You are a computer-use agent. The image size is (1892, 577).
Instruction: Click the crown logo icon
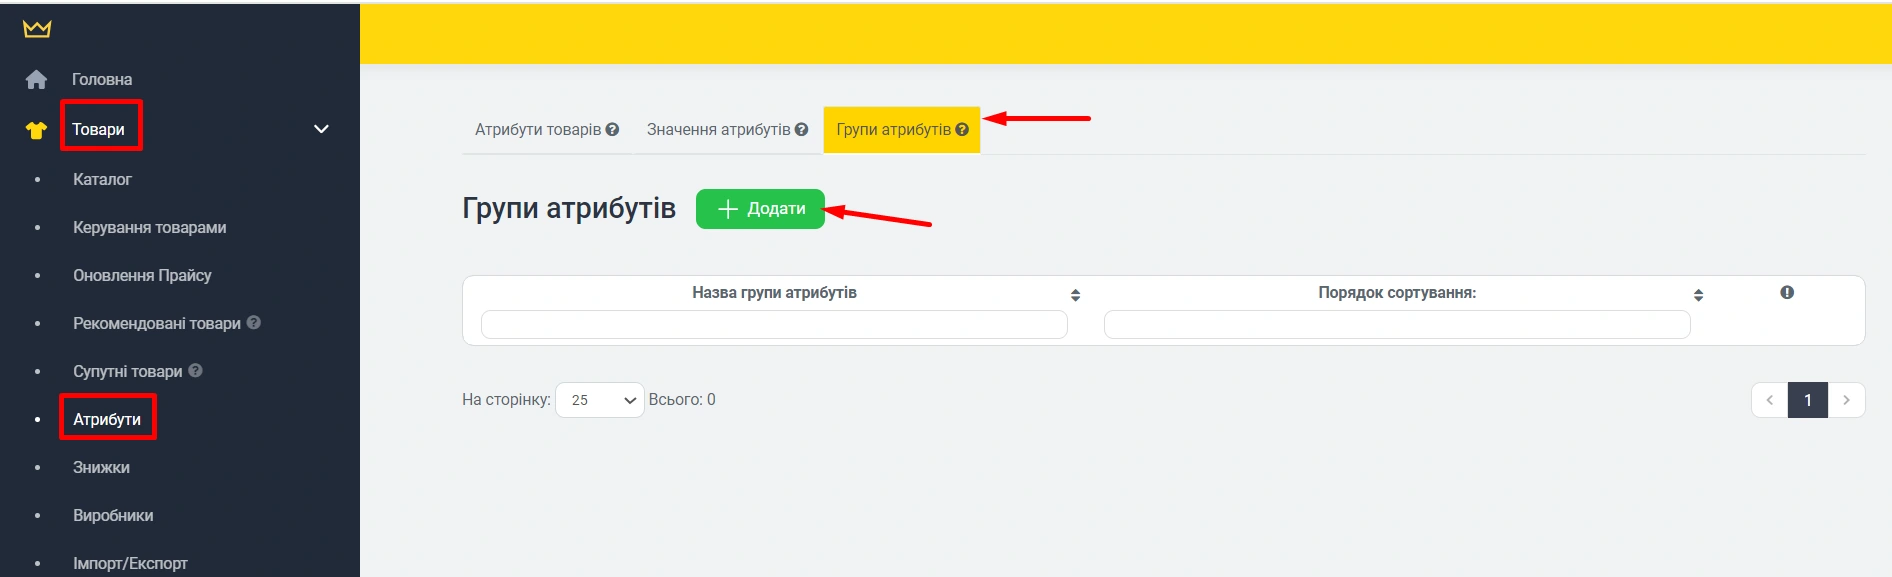click(x=37, y=29)
